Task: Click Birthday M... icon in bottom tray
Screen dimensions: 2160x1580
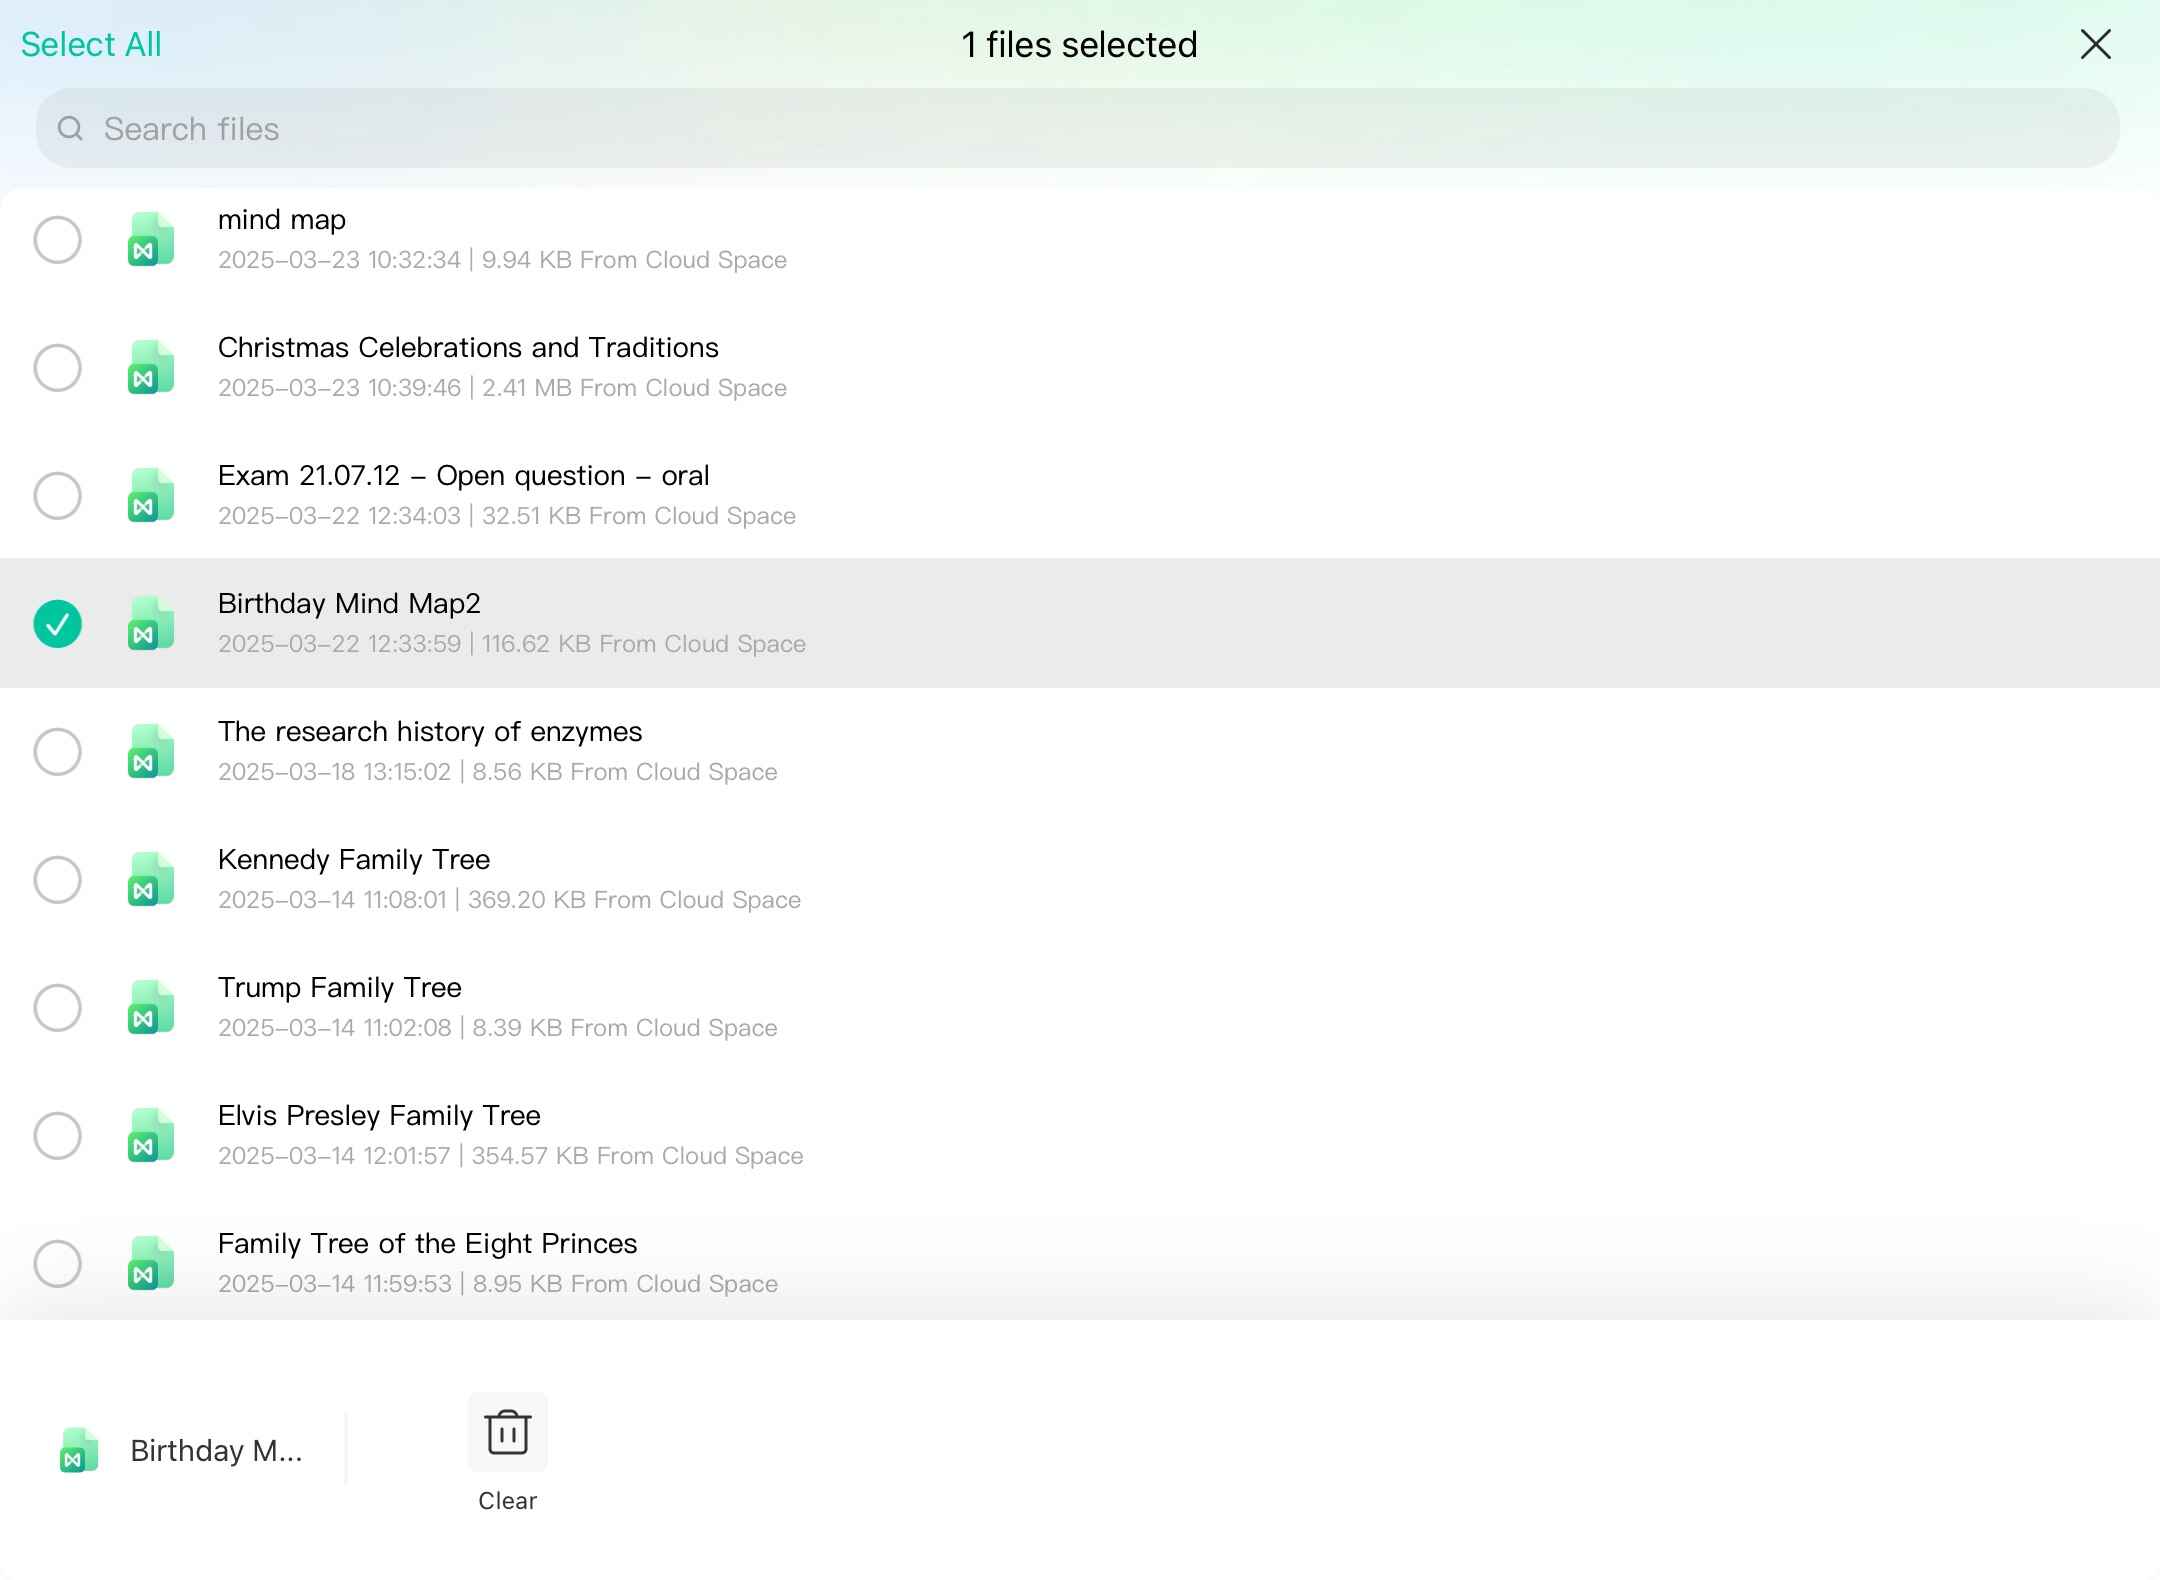Action: click(79, 1451)
